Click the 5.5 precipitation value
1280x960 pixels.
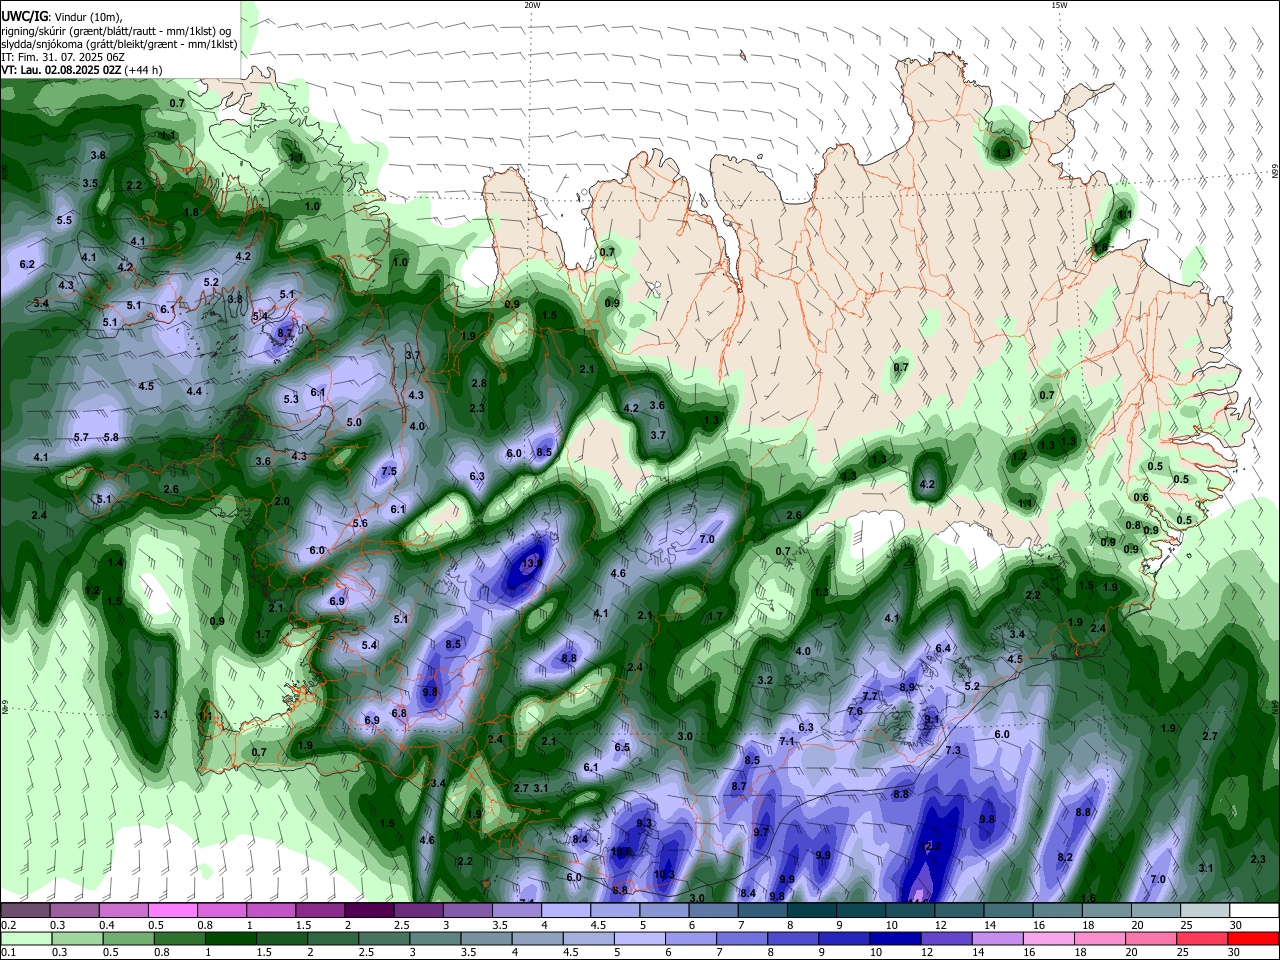click(x=64, y=220)
